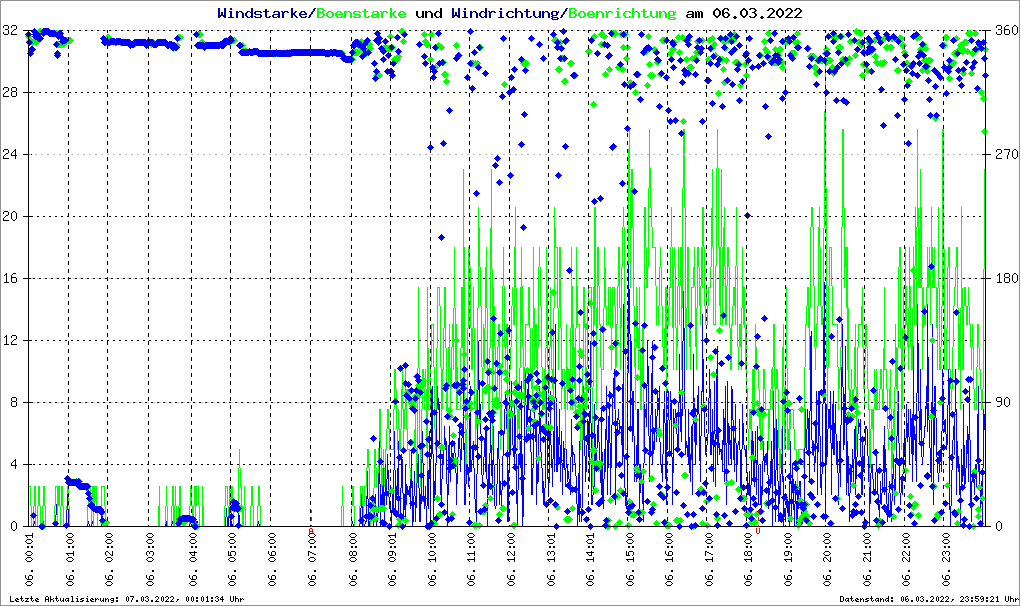The width and height of the screenshot is (1020, 606).
Task: Click the 24 value on left axis
Action: 11,155
